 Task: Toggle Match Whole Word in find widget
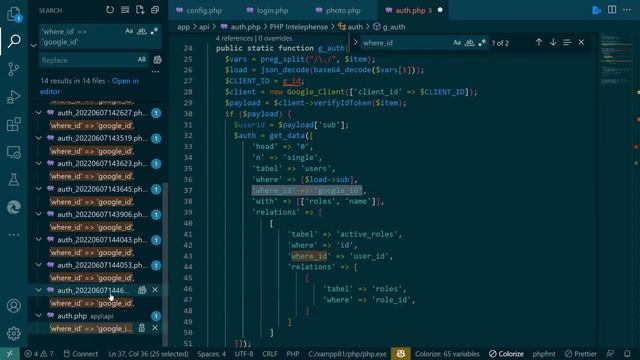click(469, 42)
